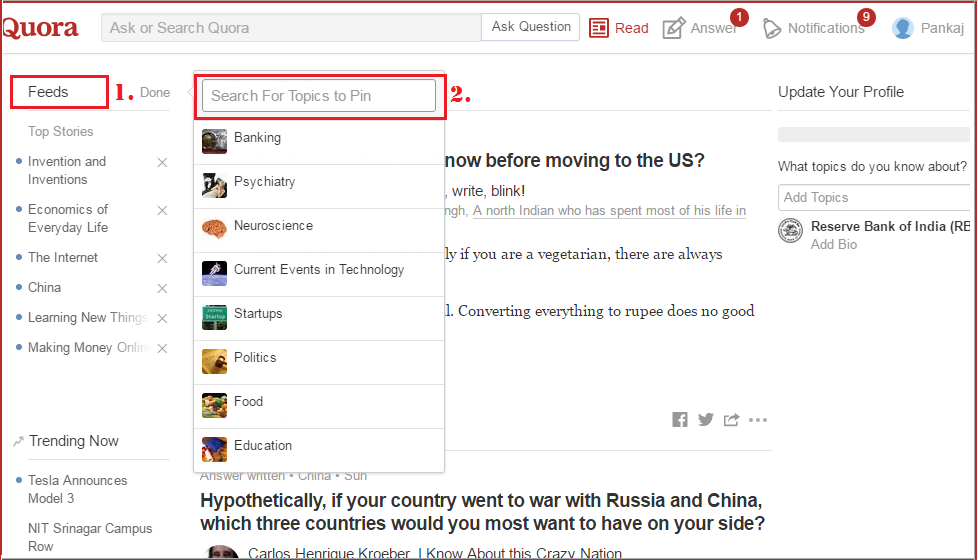978x560 pixels.
Task: Select the Banking topic thumbnail
Action: tap(214, 142)
